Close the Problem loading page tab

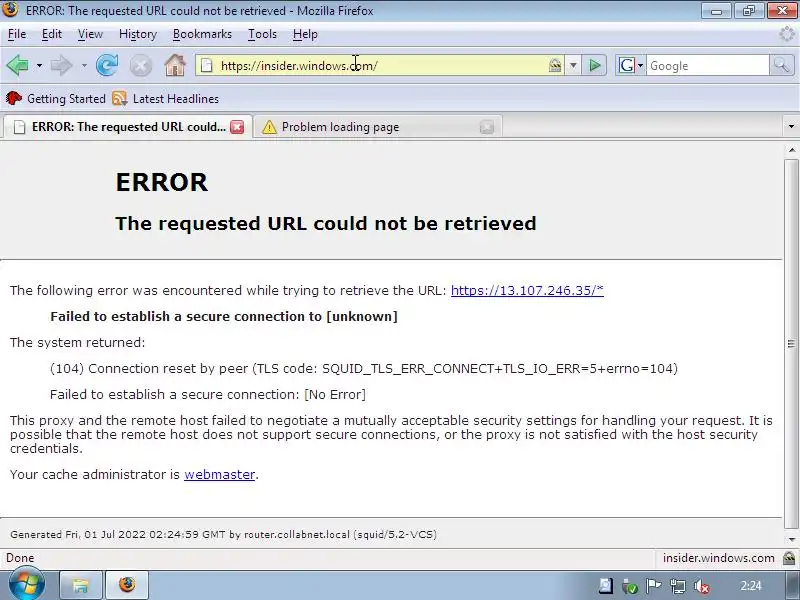point(487,127)
